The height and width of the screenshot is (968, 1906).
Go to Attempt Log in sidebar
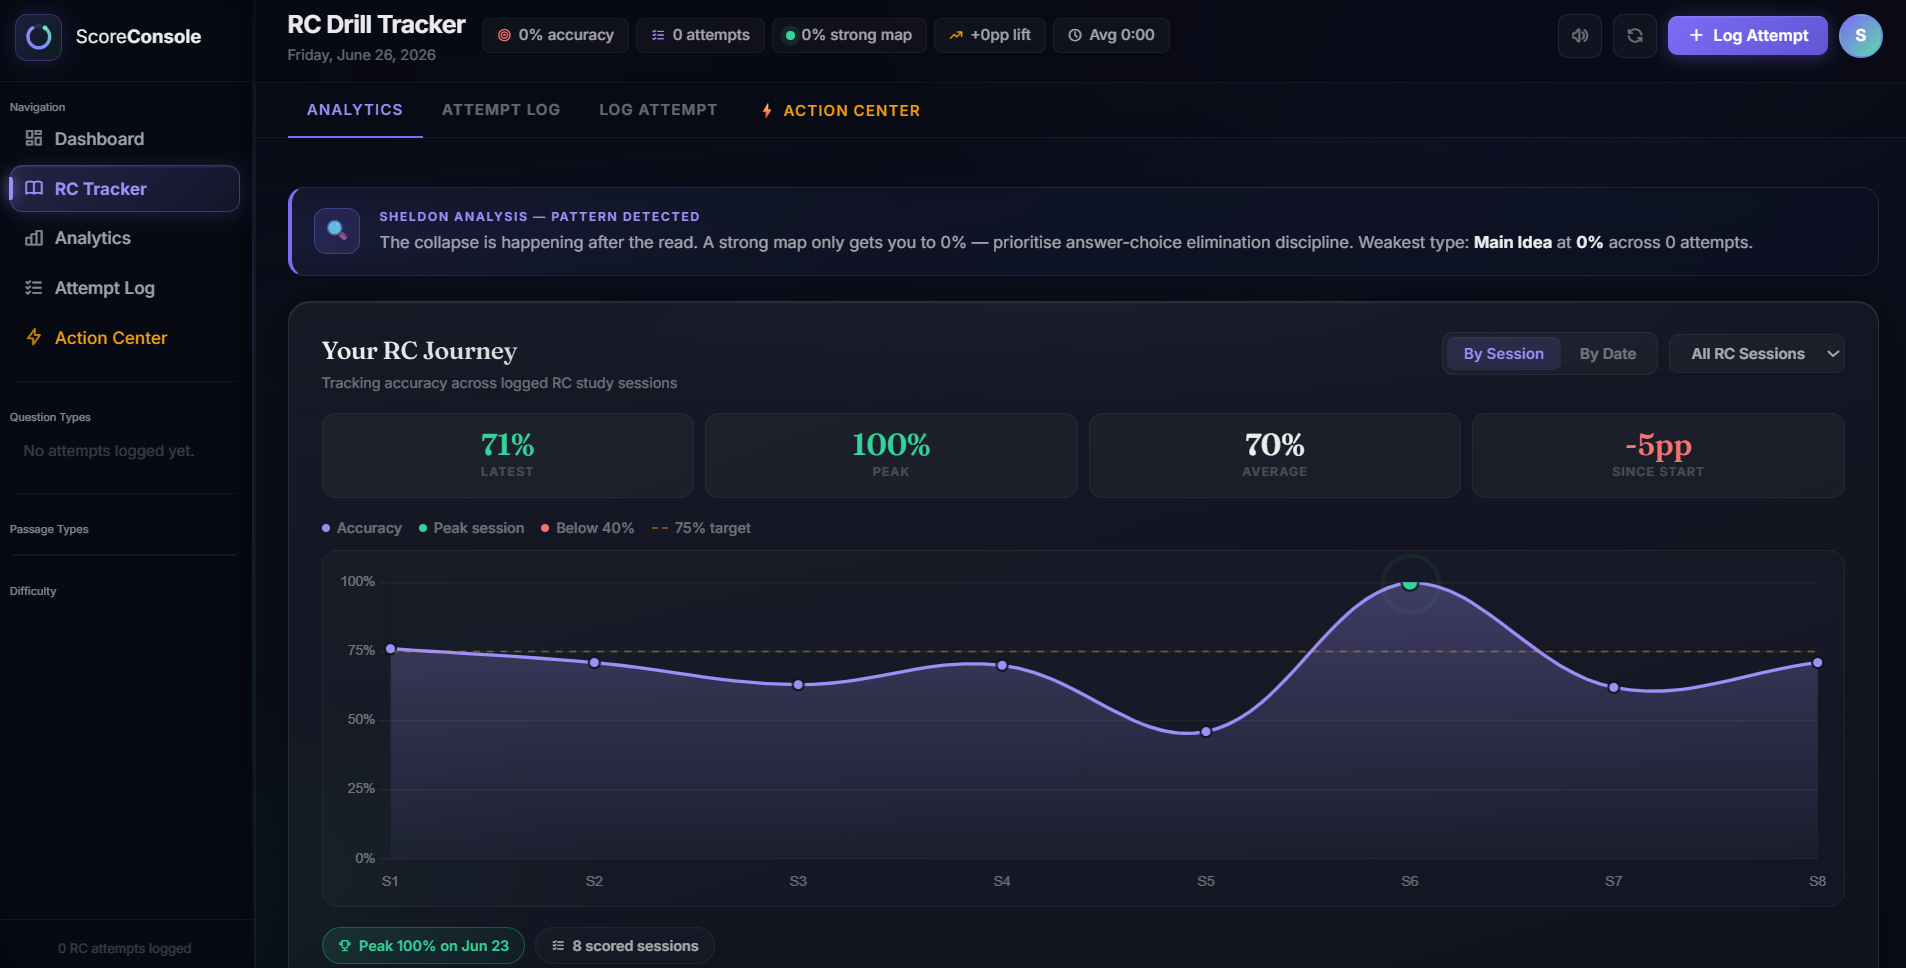pos(124,288)
